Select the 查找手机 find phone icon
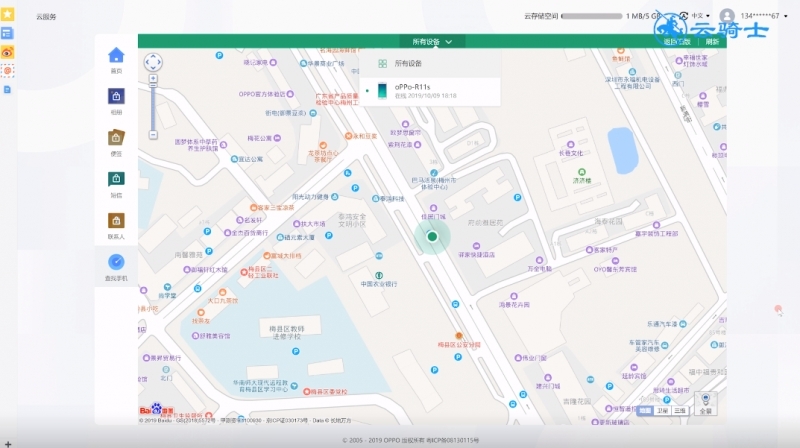The image size is (800, 448). point(116,262)
